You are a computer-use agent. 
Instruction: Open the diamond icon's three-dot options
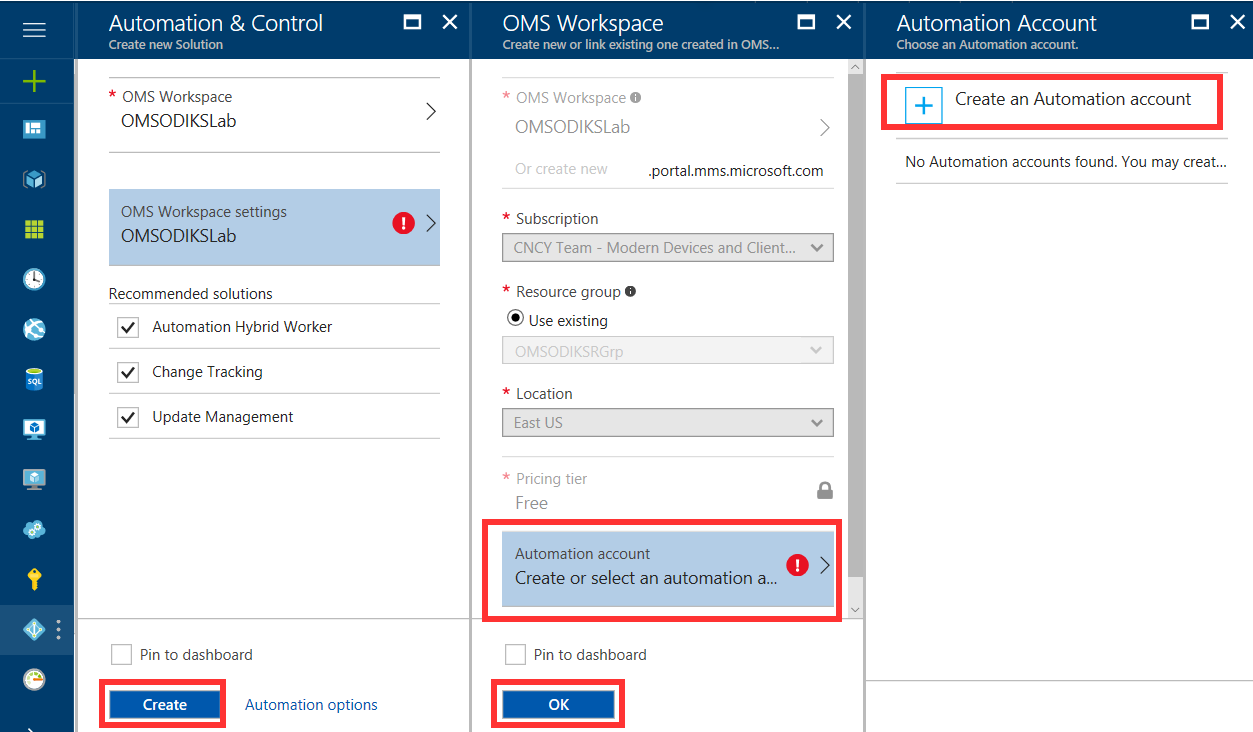pyautogui.click(x=59, y=629)
